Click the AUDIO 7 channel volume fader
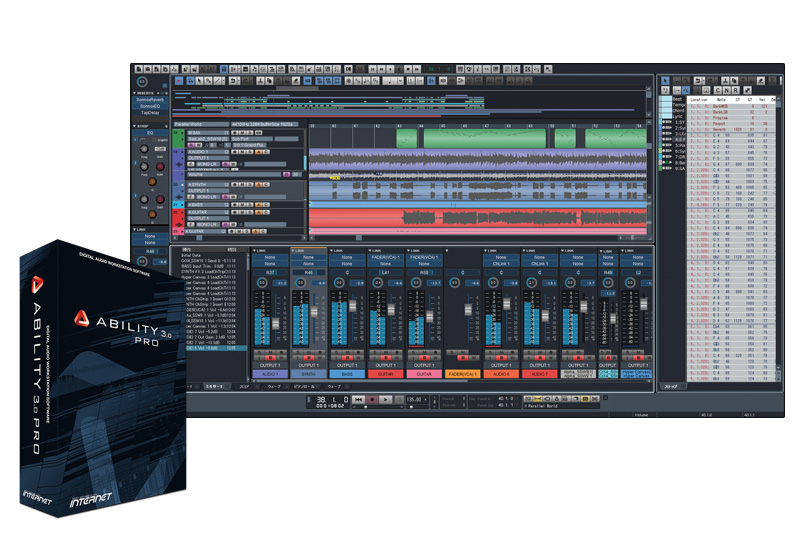This screenshot has width=800, height=533. [x=545, y=315]
